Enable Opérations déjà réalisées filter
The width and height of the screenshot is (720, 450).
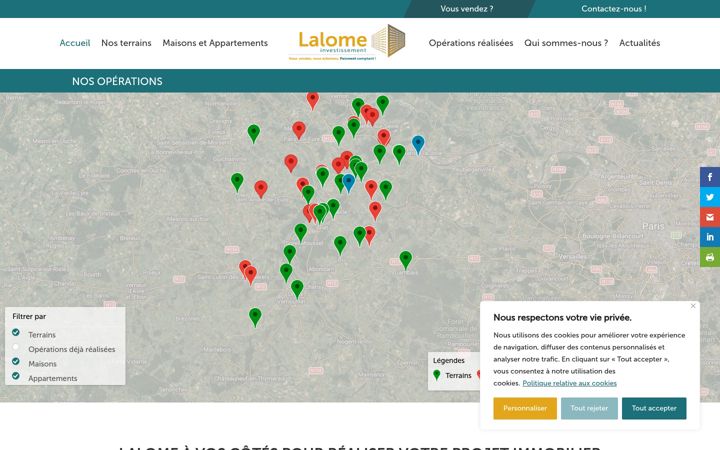coord(16,347)
